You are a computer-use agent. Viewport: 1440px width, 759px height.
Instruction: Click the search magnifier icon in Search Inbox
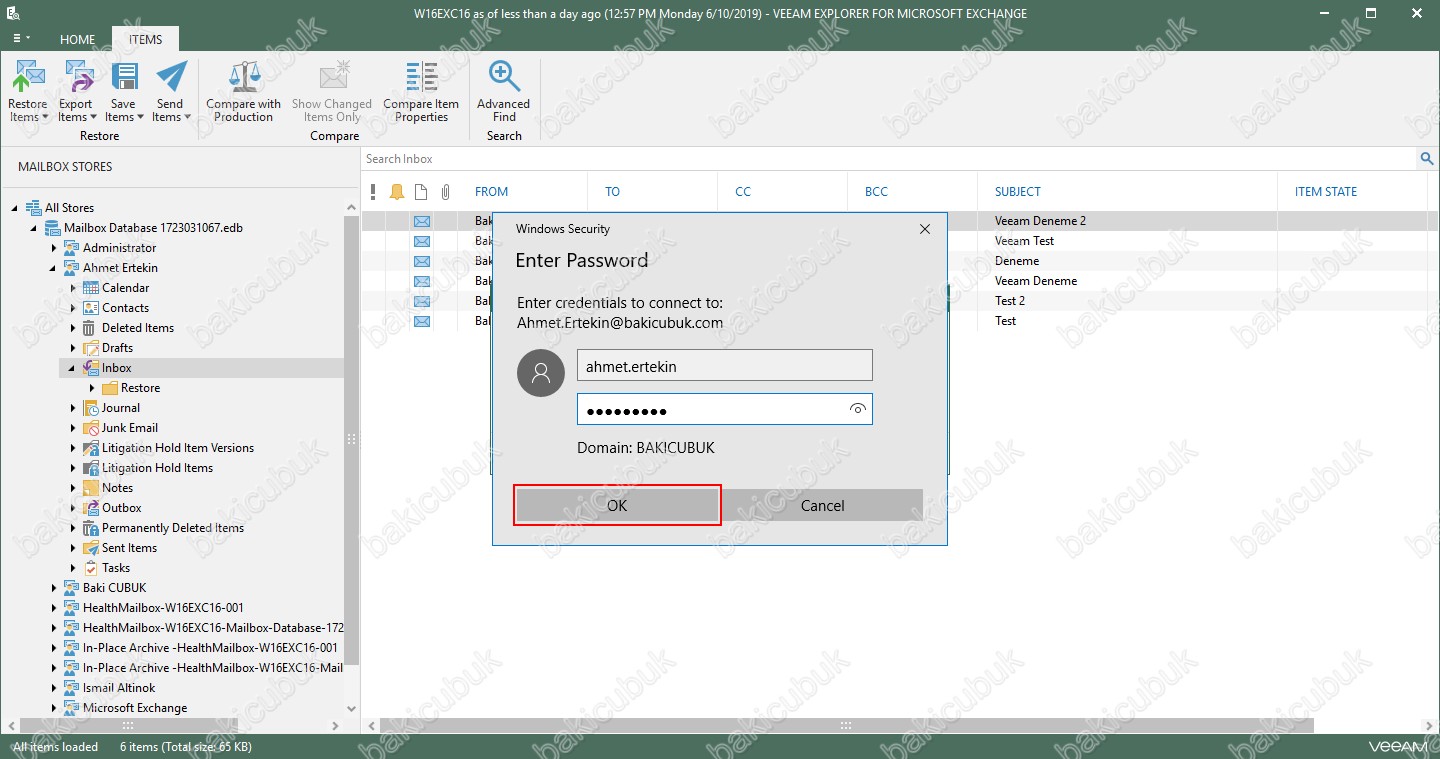[x=1427, y=159]
